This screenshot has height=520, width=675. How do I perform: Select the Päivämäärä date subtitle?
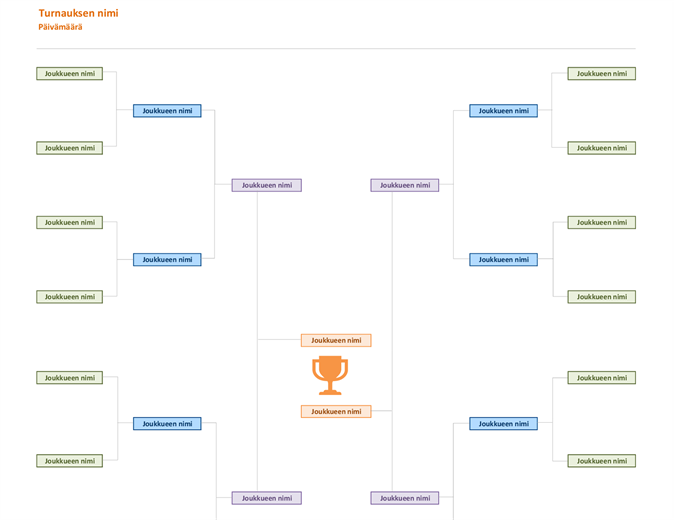coord(60,27)
